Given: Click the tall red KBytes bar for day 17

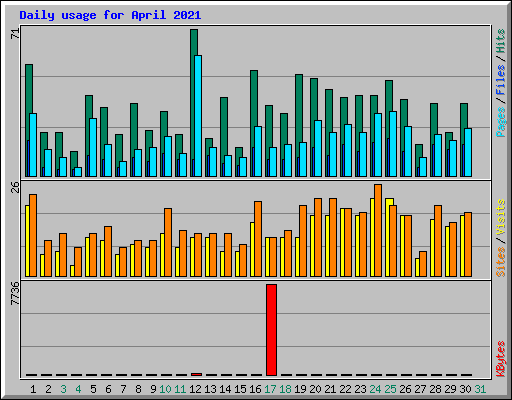Looking at the screenshot, I should point(271,330).
